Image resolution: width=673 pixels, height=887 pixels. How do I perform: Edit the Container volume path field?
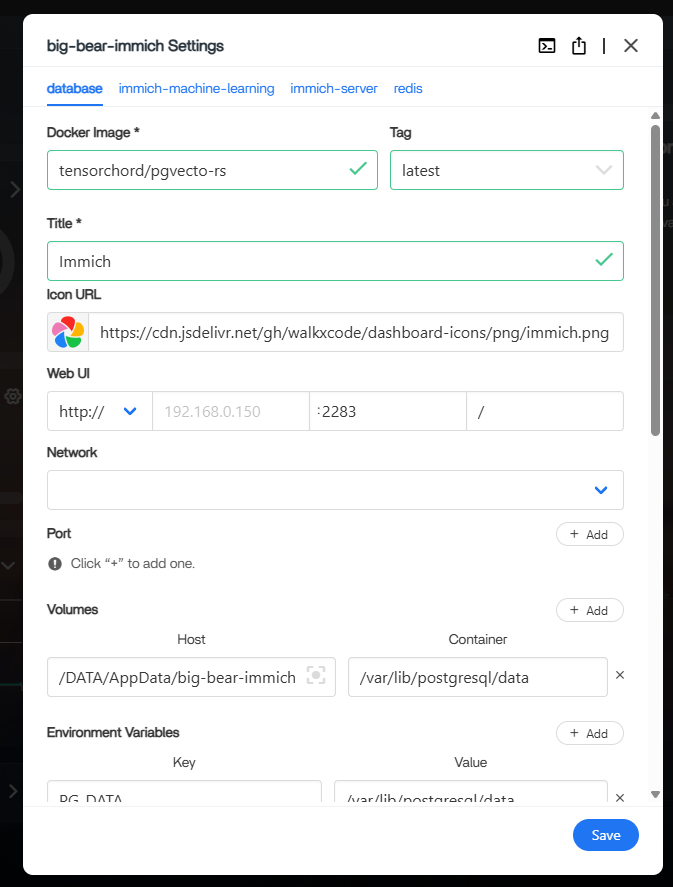pyautogui.click(x=478, y=677)
